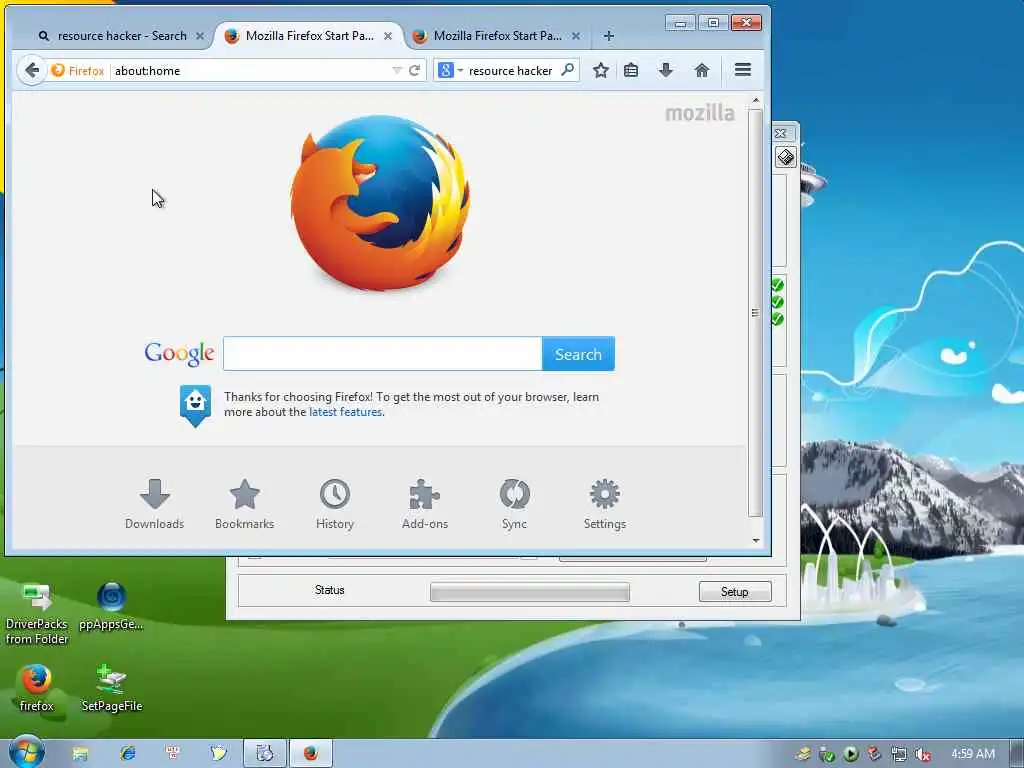Go back using the Firefox back arrow
This screenshot has width=1024, height=768.
pyautogui.click(x=31, y=70)
